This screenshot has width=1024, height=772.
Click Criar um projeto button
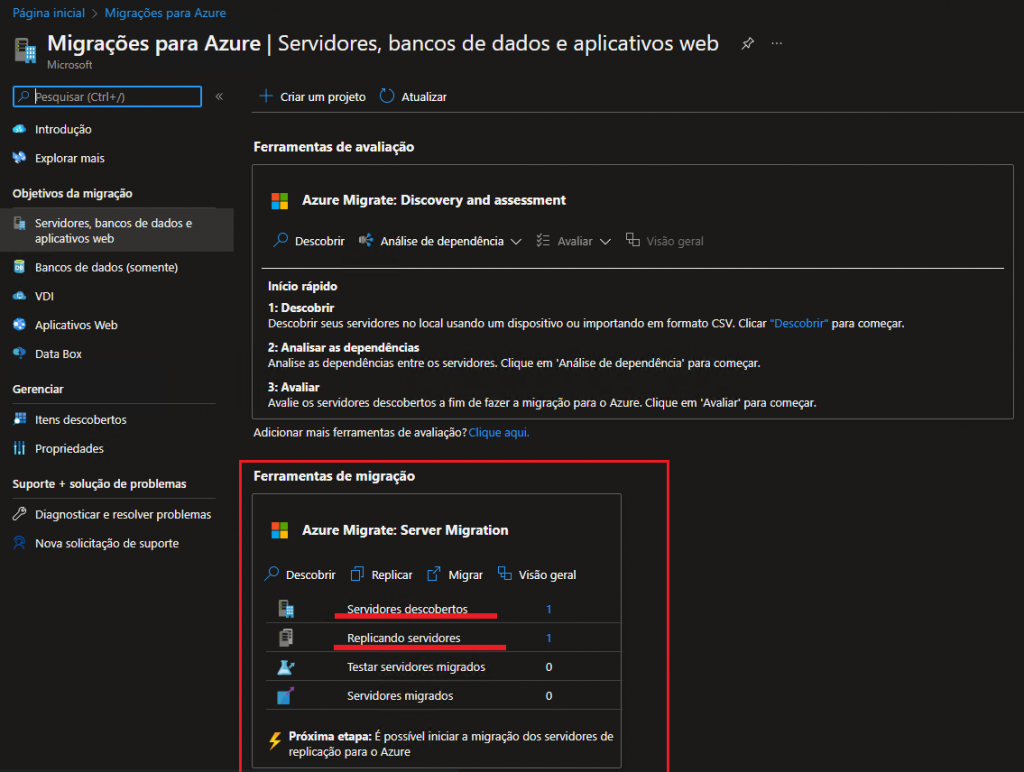(x=312, y=97)
